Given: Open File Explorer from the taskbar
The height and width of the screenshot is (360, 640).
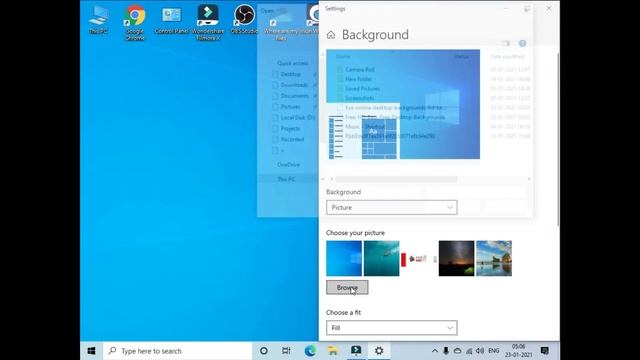Looking at the screenshot, I should tap(333, 351).
